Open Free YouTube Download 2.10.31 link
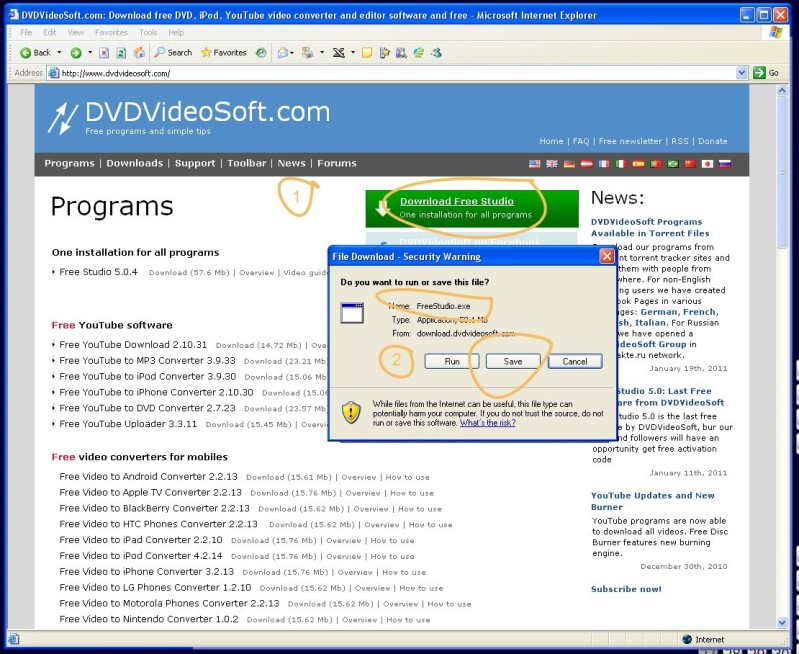Image resolution: width=799 pixels, height=654 pixels. (133, 345)
